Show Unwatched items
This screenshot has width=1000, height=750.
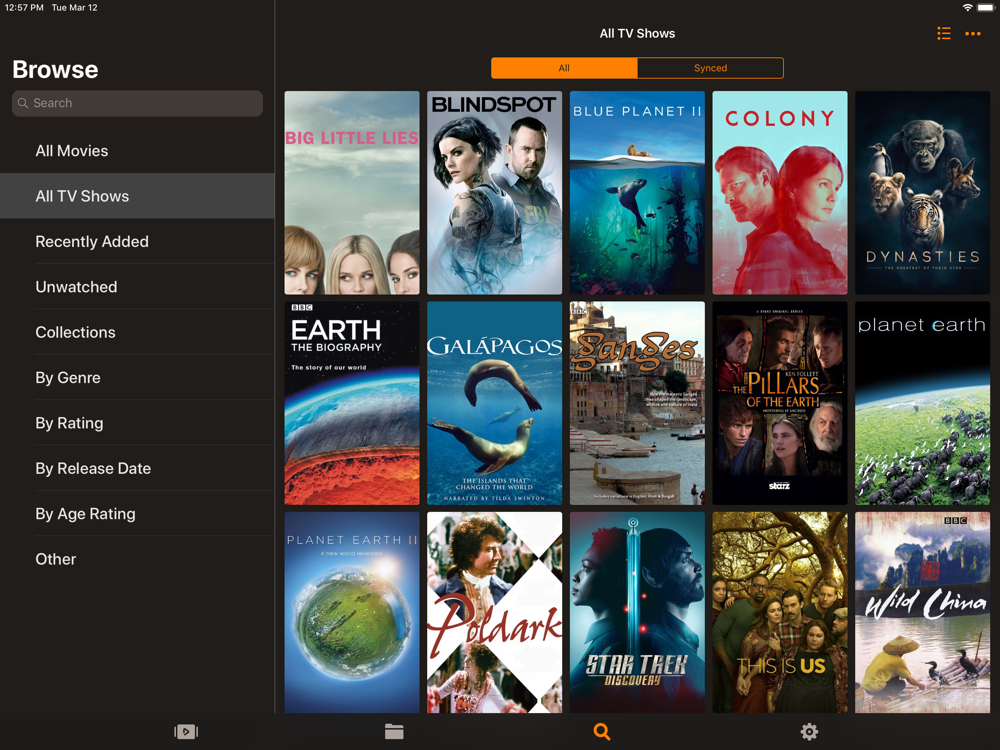[x=137, y=287]
